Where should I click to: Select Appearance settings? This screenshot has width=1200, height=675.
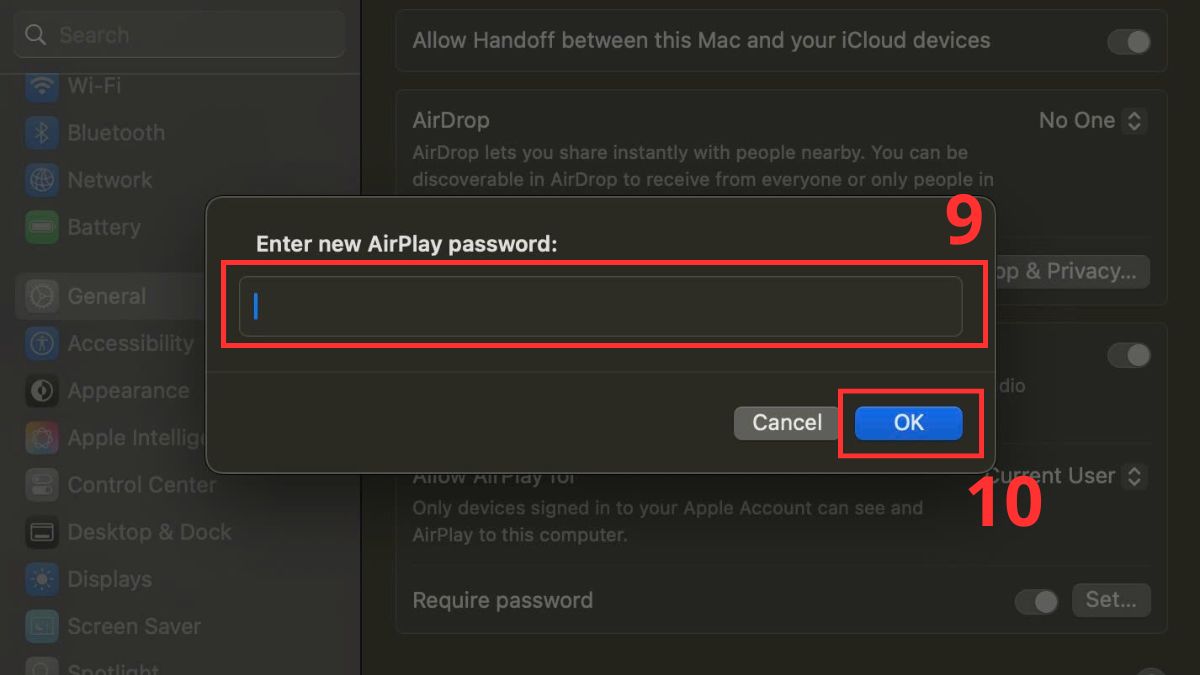pos(127,390)
